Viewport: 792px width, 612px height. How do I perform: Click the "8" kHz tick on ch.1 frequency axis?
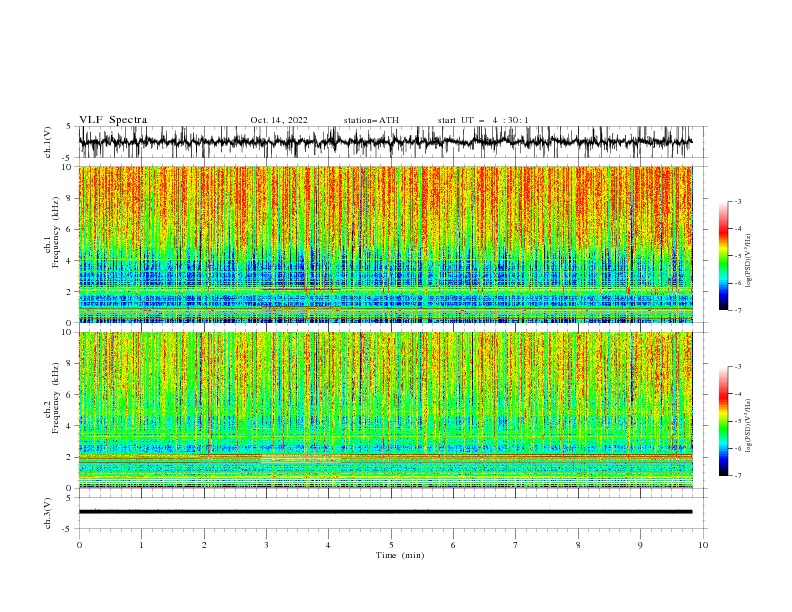(71, 198)
